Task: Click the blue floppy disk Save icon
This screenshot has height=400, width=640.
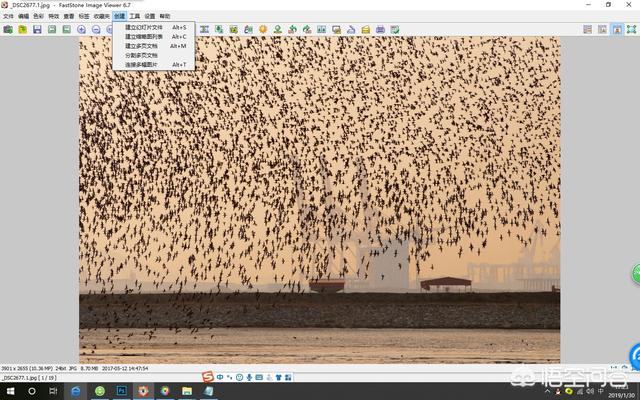Action: pos(37,30)
